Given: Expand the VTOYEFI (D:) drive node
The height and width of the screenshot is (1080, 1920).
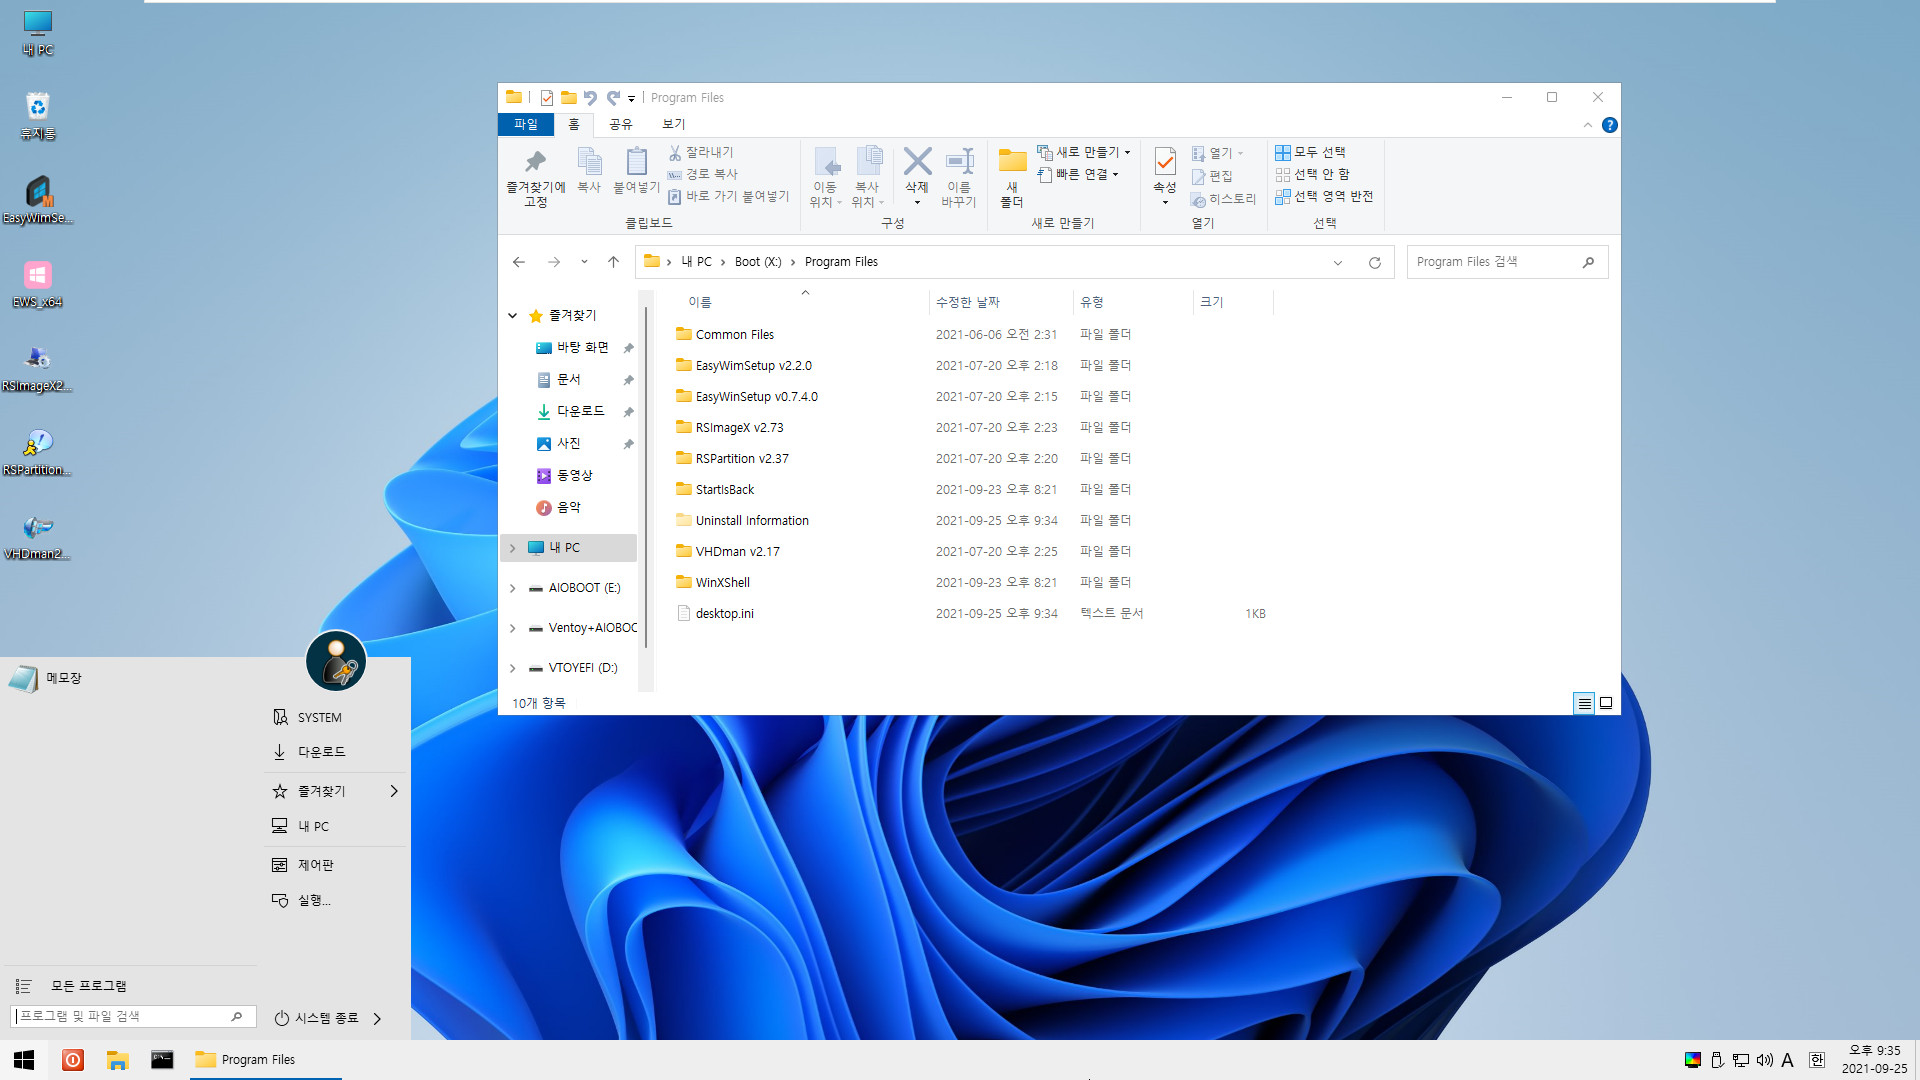Looking at the screenshot, I should tap(513, 668).
